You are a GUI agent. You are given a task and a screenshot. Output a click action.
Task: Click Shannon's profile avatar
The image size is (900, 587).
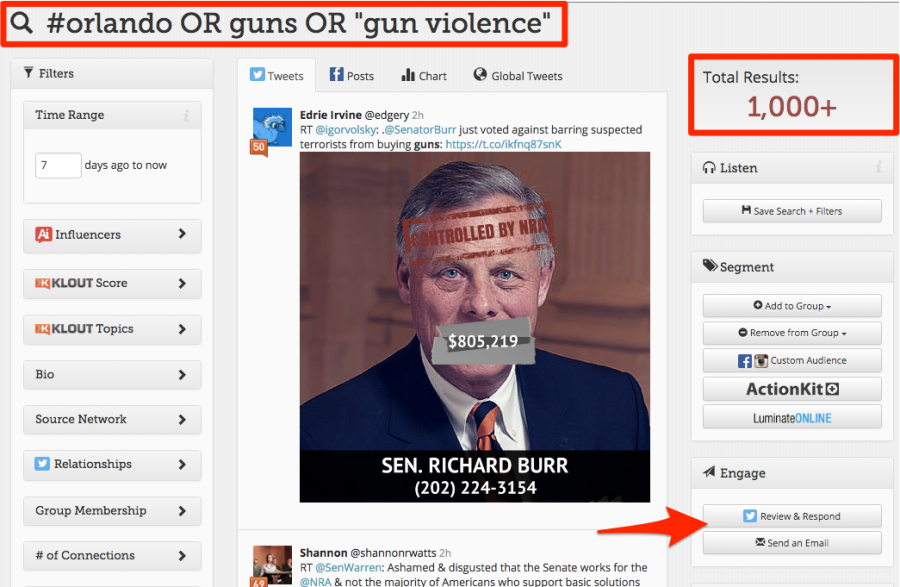click(272, 565)
